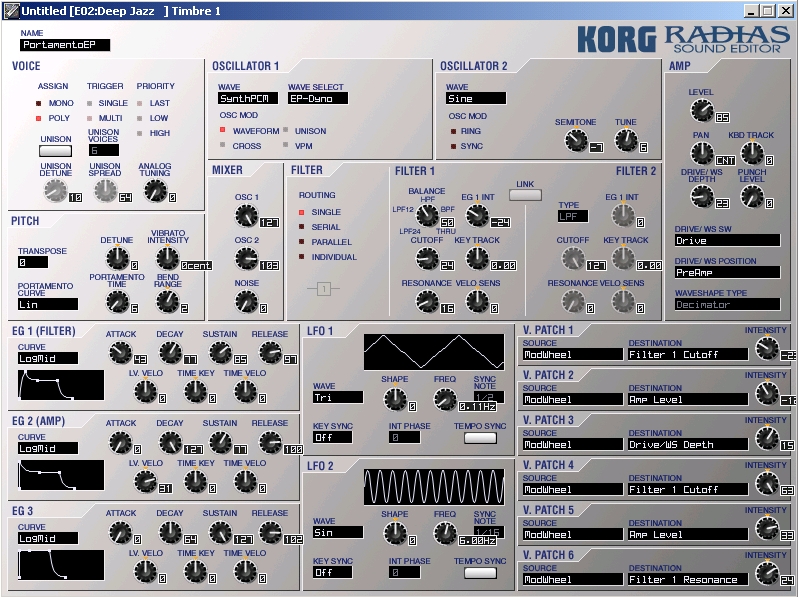The width and height of the screenshot is (798, 597).
Task: Click DRIVE/WS DEPTH knob
Action: click(x=702, y=196)
